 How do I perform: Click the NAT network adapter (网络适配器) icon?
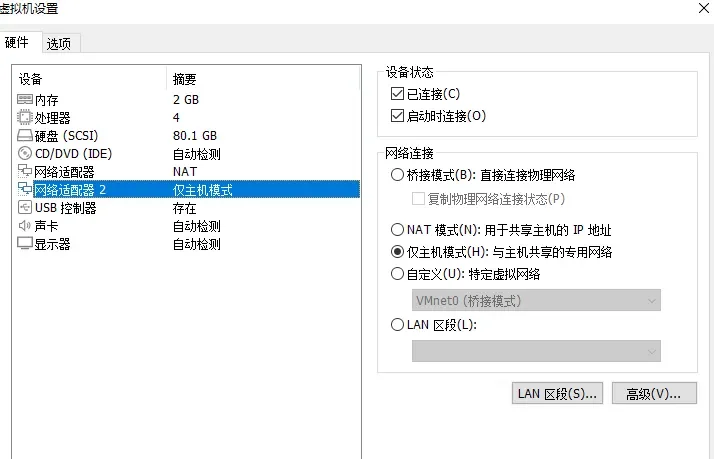25,172
